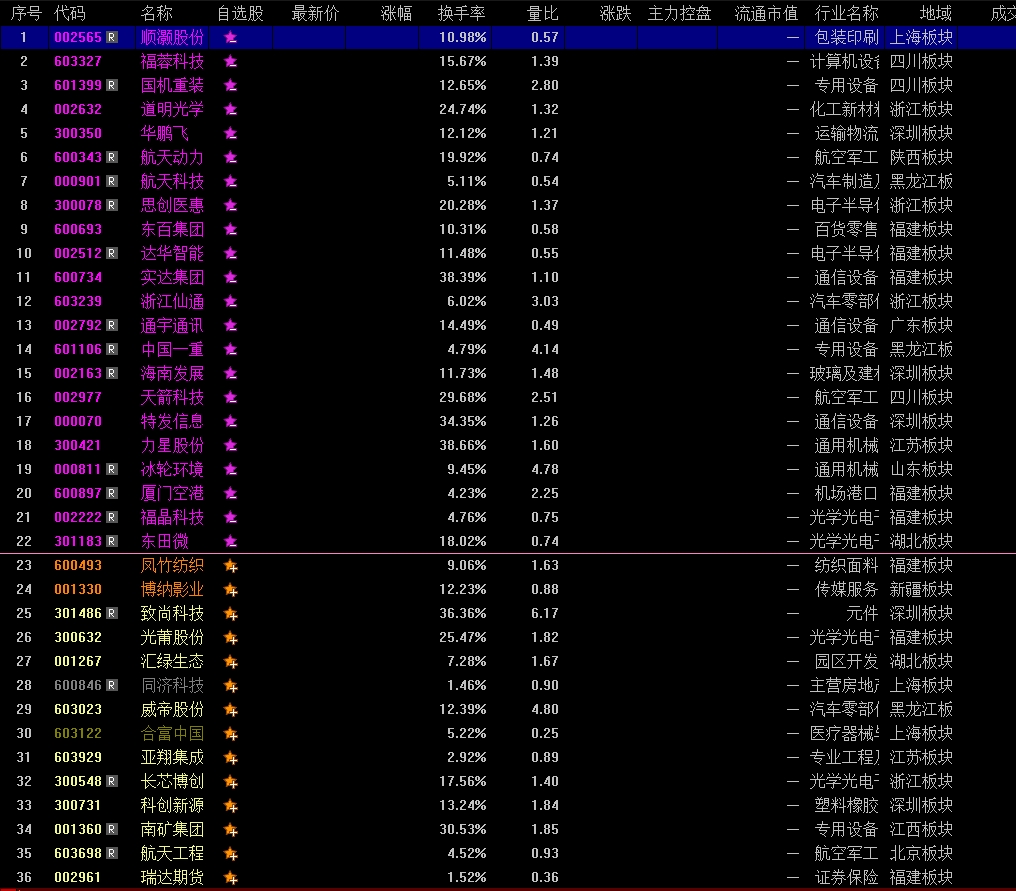This screenshot has height=891, width=1016.
Task: Click the R badge beside code 002565
Action: coord(112,37)
